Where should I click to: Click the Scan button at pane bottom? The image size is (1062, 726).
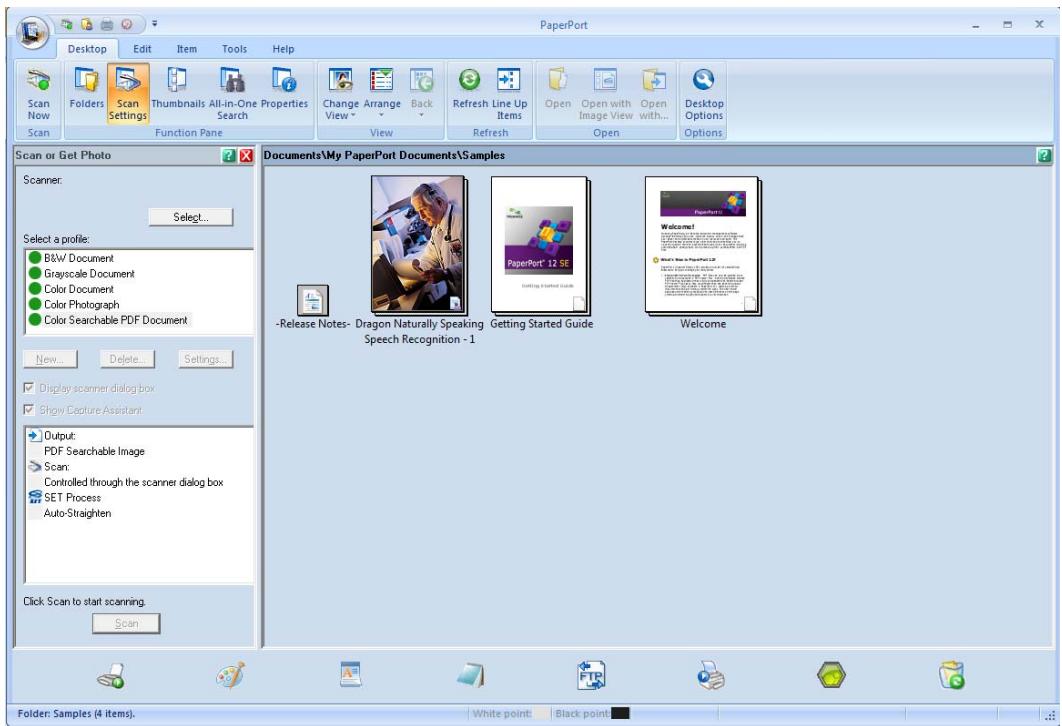(x=126, y=623)
